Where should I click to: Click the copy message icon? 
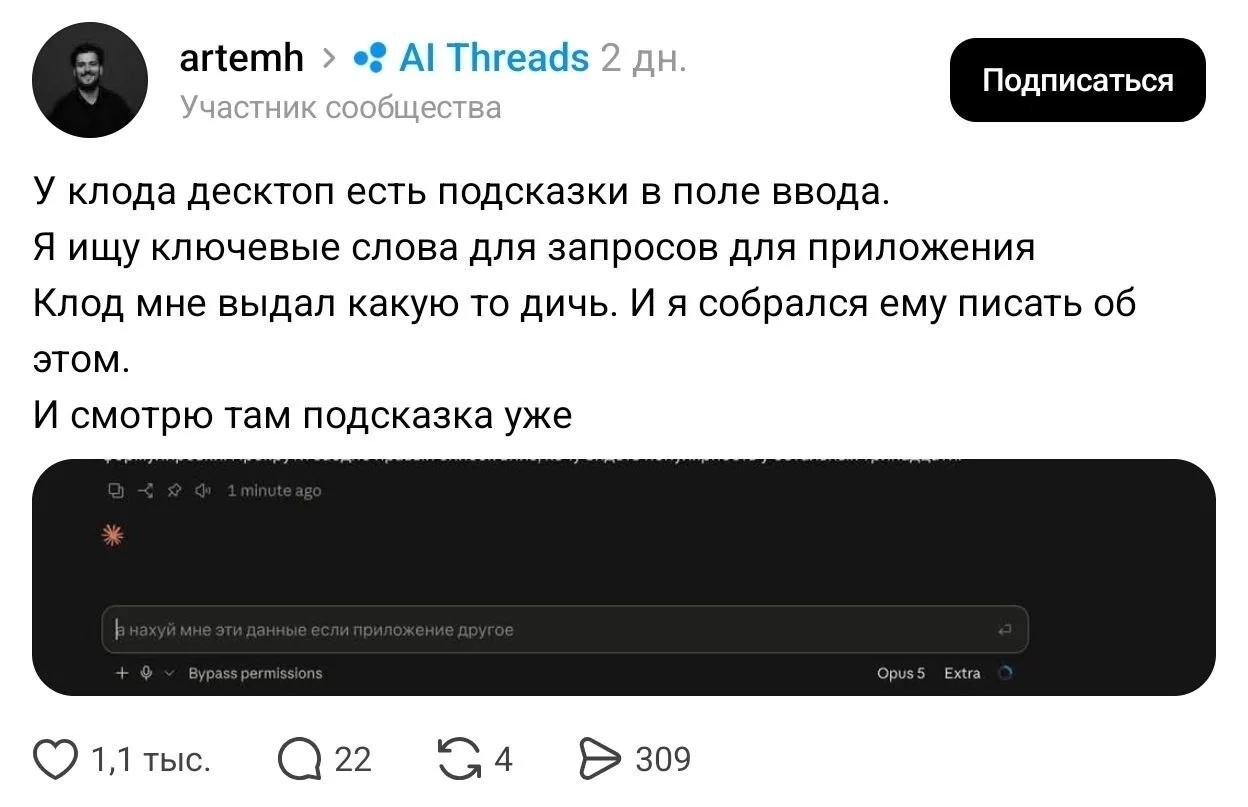(x=116, y=491)
